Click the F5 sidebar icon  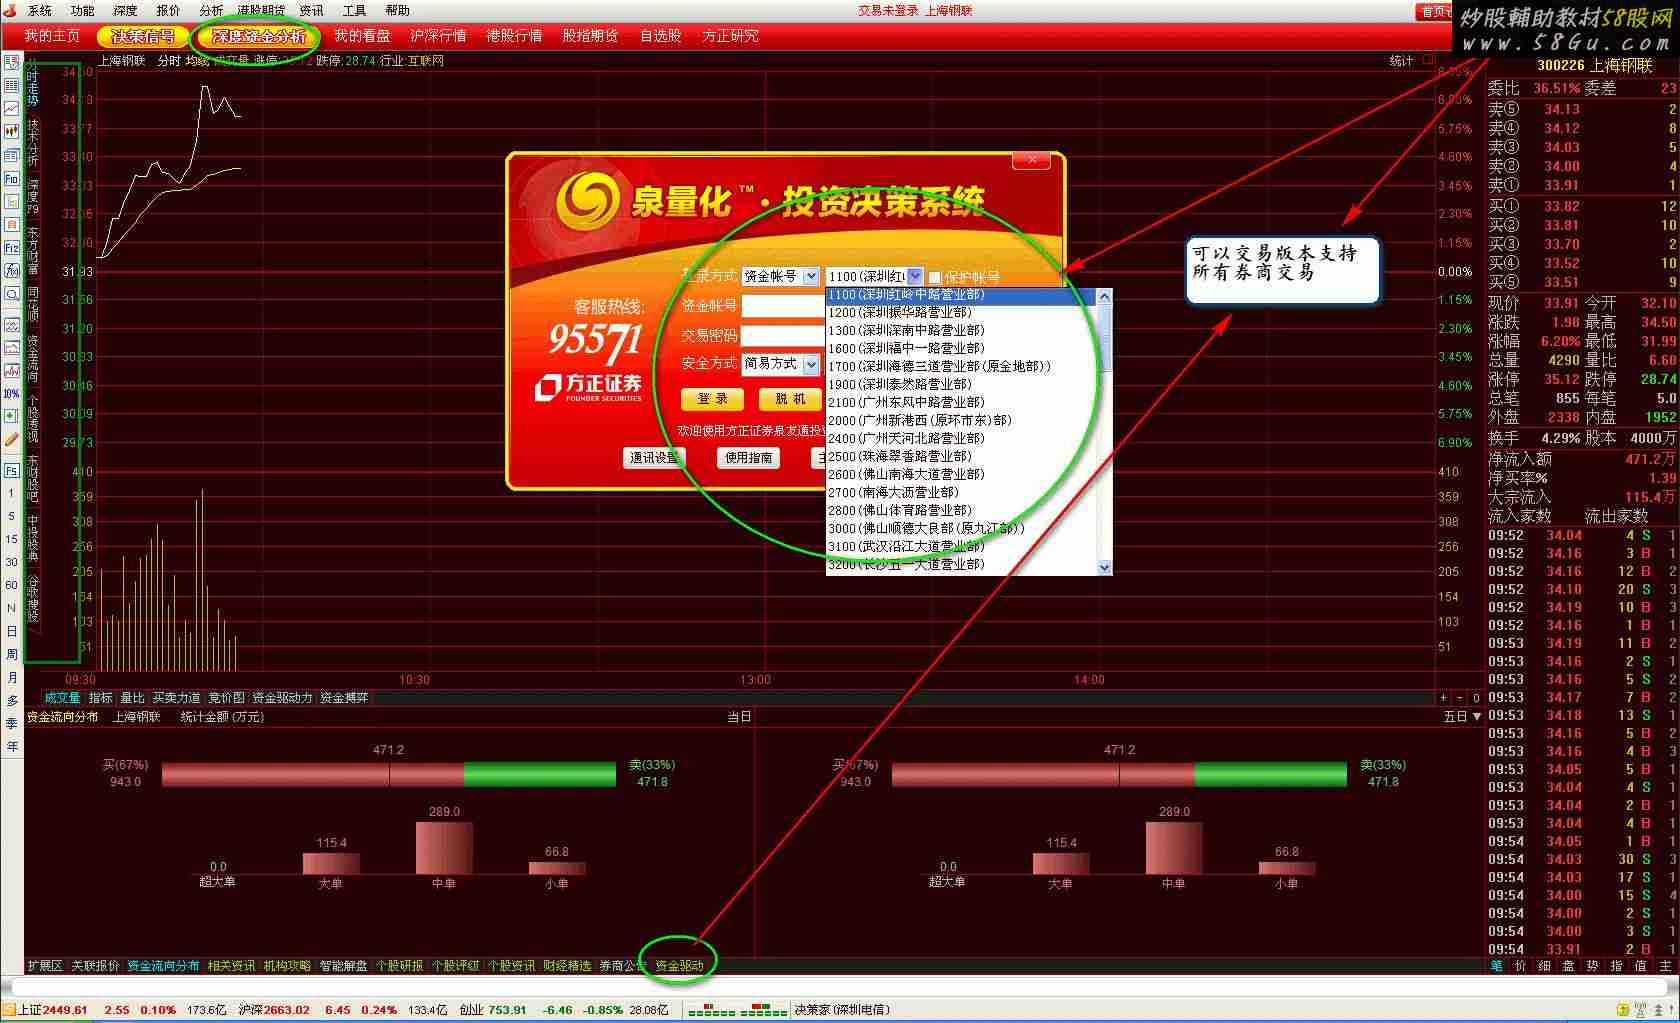(x=11, y=470)
